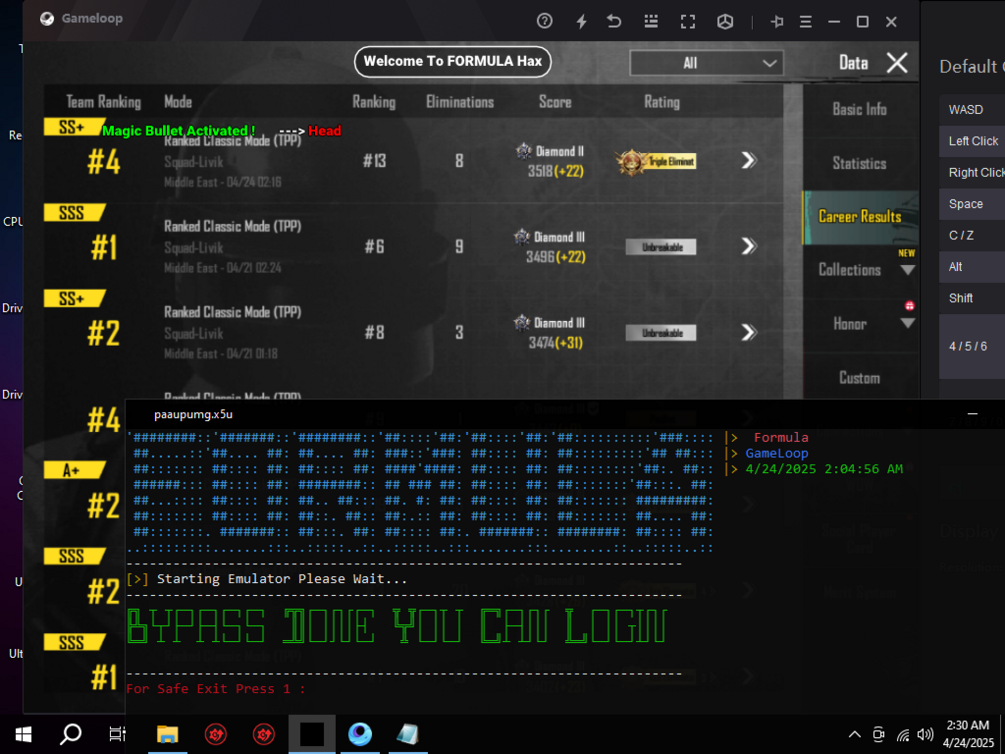Select the Left Click key mapping entry
Screen dimensions: 1005x754
coord(972,141)
